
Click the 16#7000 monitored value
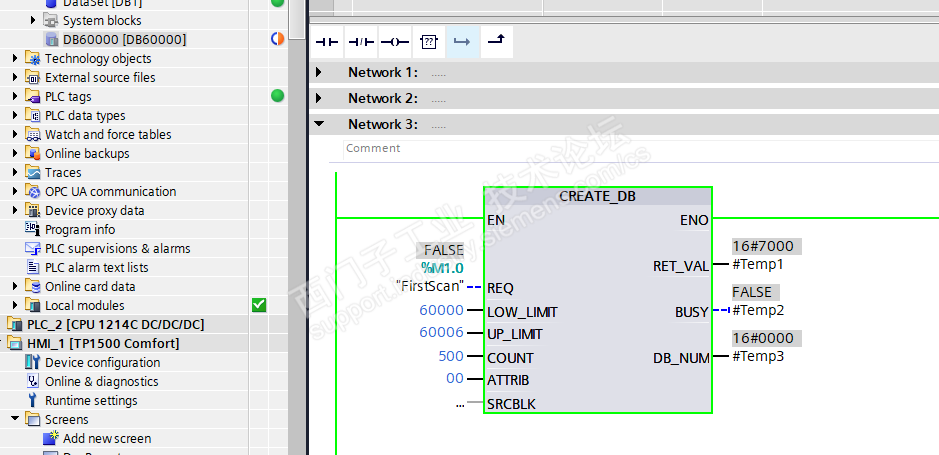[x=767, y=247]
